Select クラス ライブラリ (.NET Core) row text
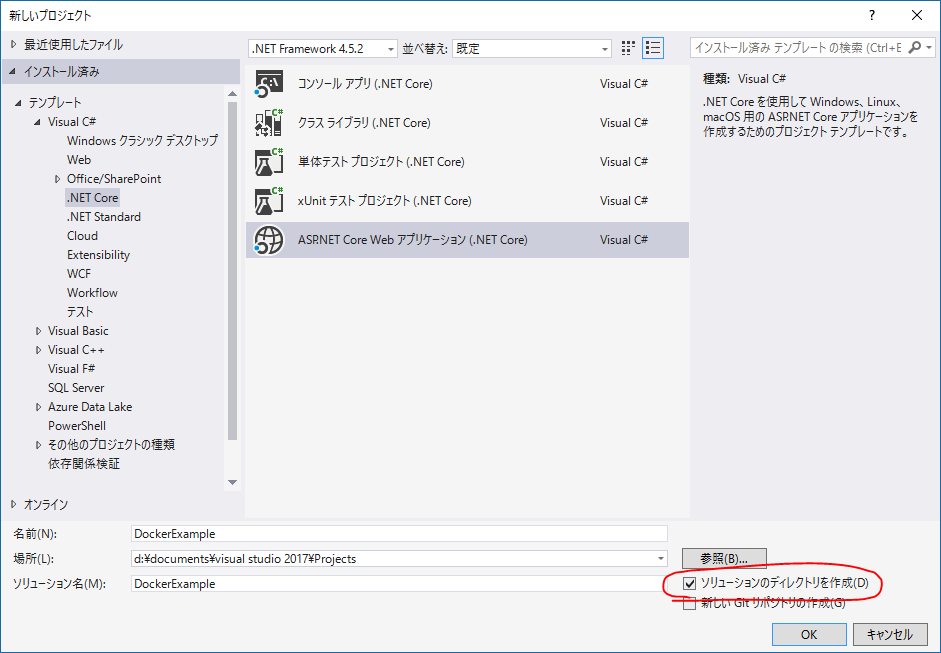 point(364,122)
